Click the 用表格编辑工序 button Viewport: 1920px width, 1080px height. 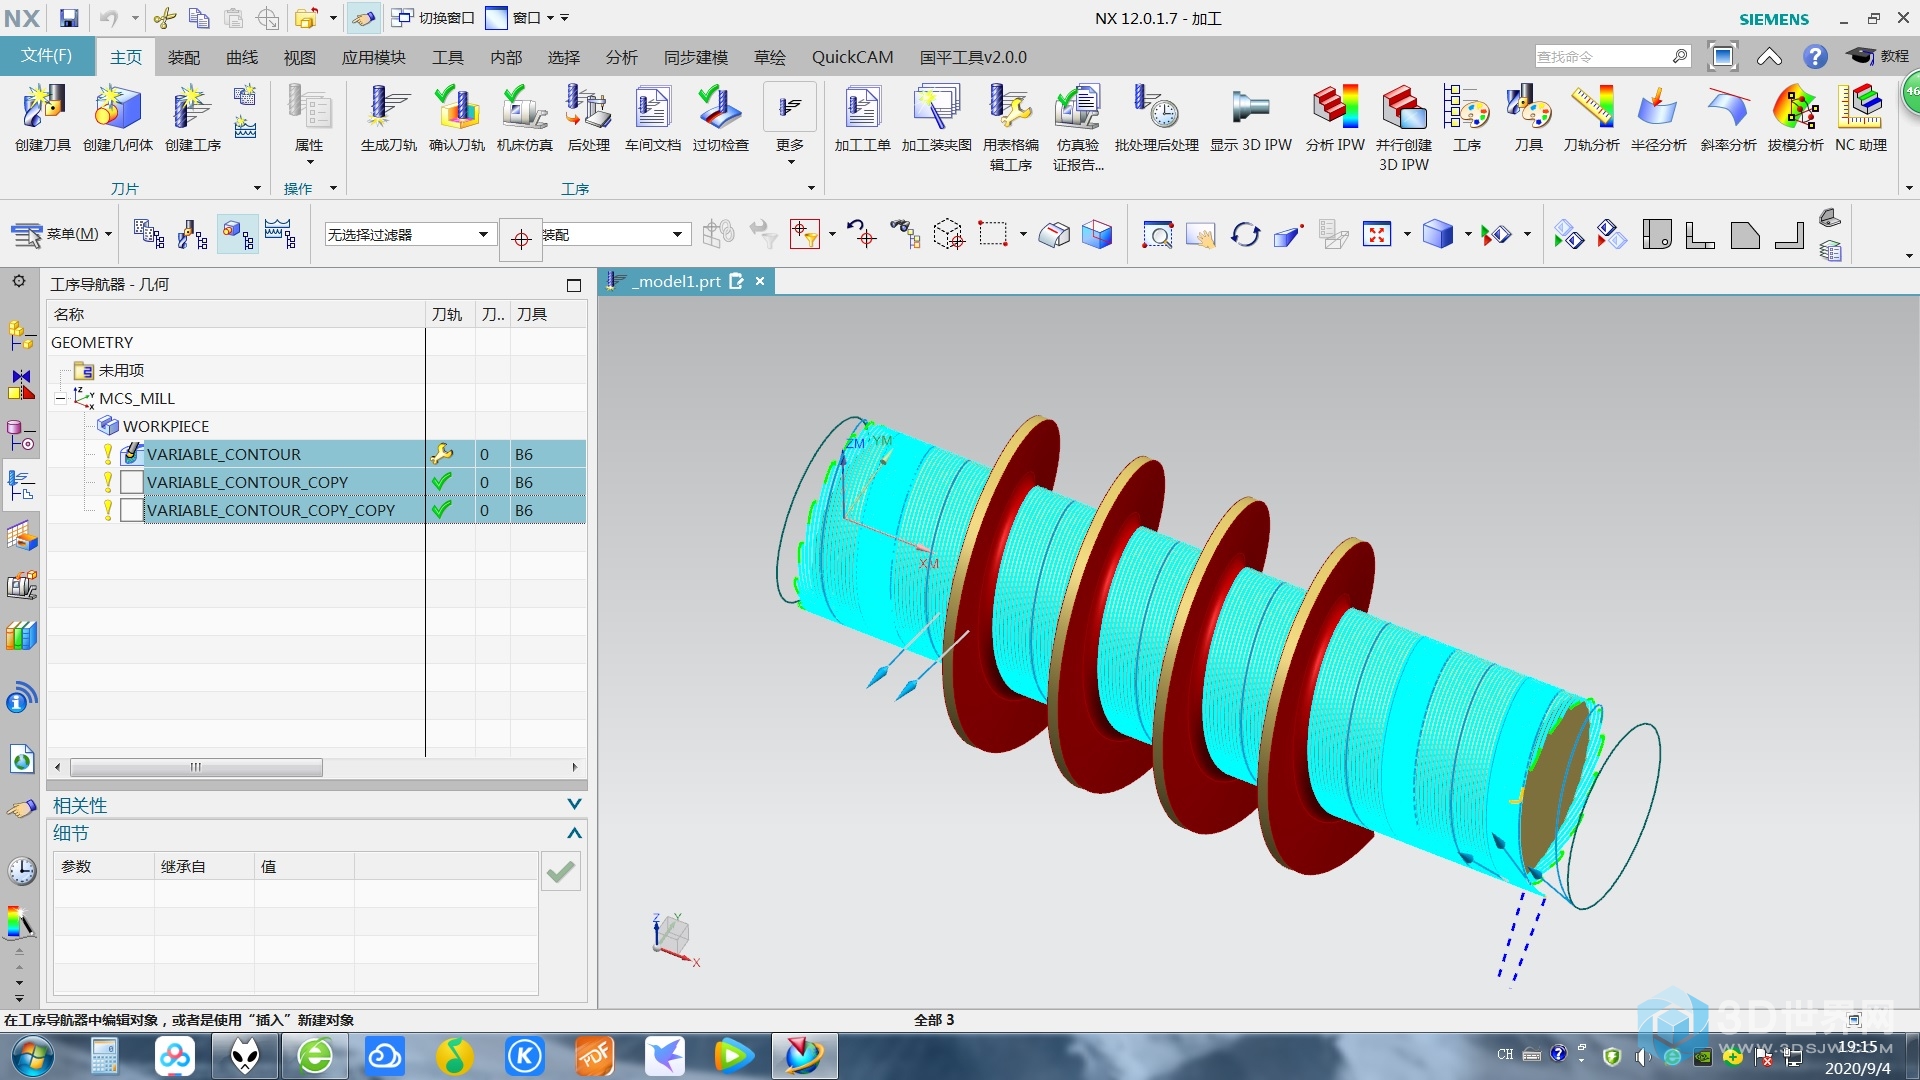click(x=1011, y=128)
